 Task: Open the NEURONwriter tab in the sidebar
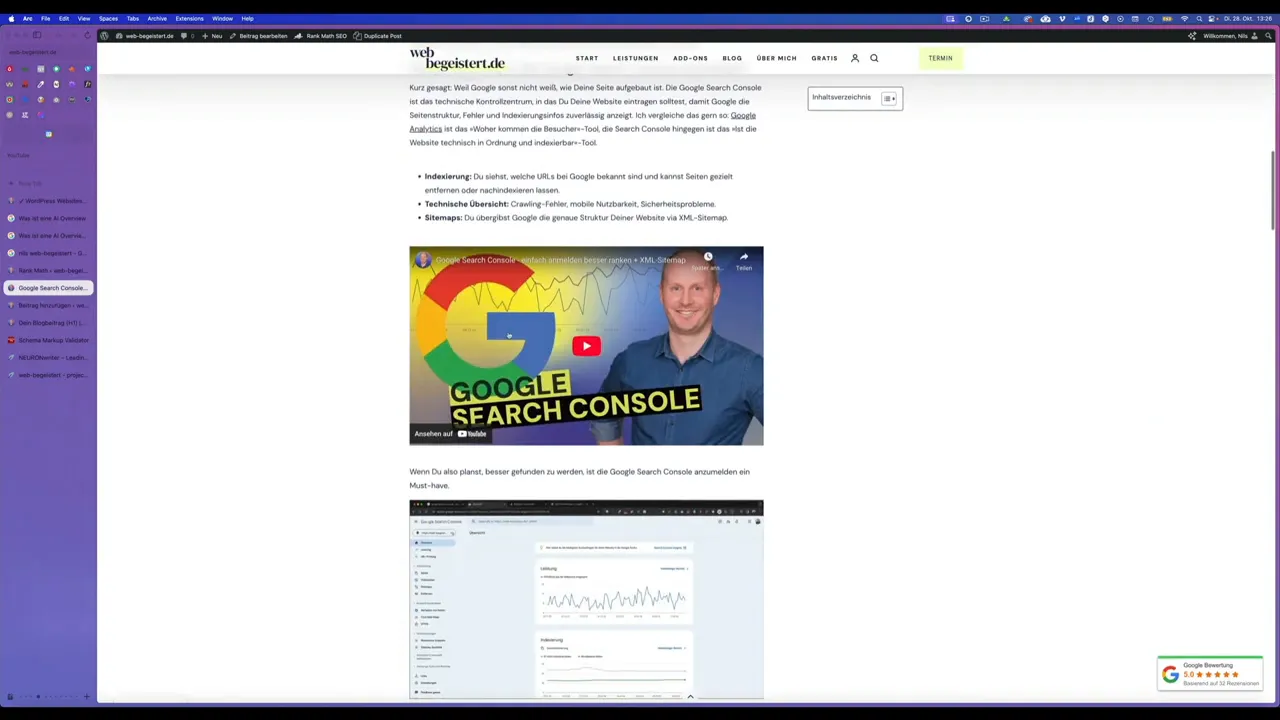pyautogui.click(x=52, y=357)
